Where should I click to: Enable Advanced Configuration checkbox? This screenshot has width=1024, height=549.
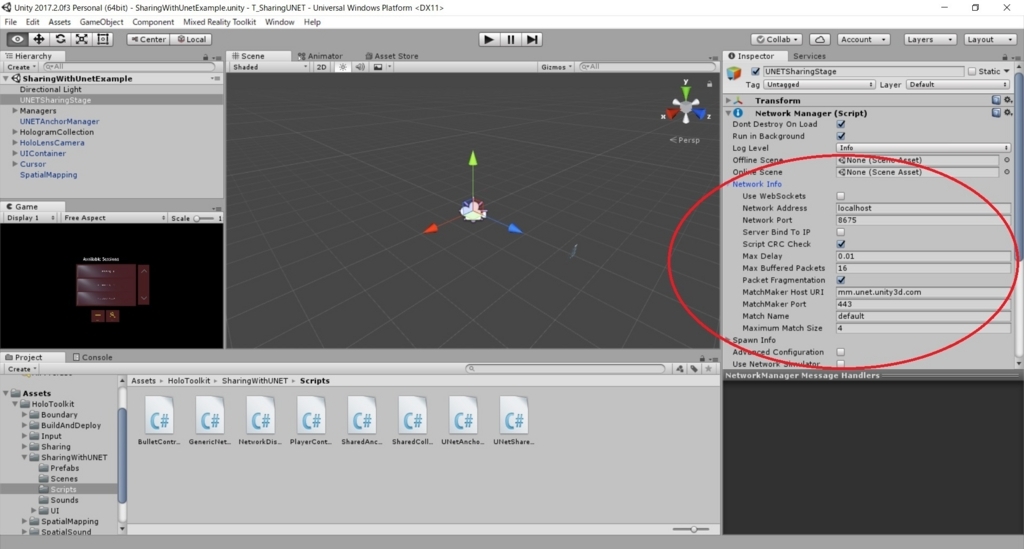(841, 352)
